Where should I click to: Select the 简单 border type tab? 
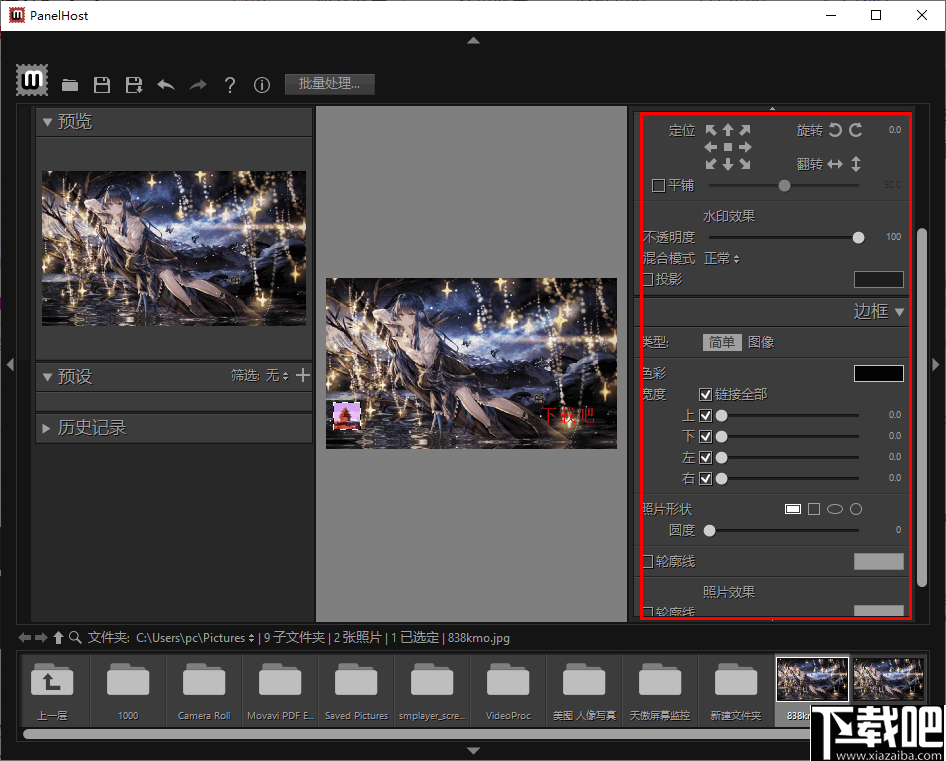coord(723,342)
